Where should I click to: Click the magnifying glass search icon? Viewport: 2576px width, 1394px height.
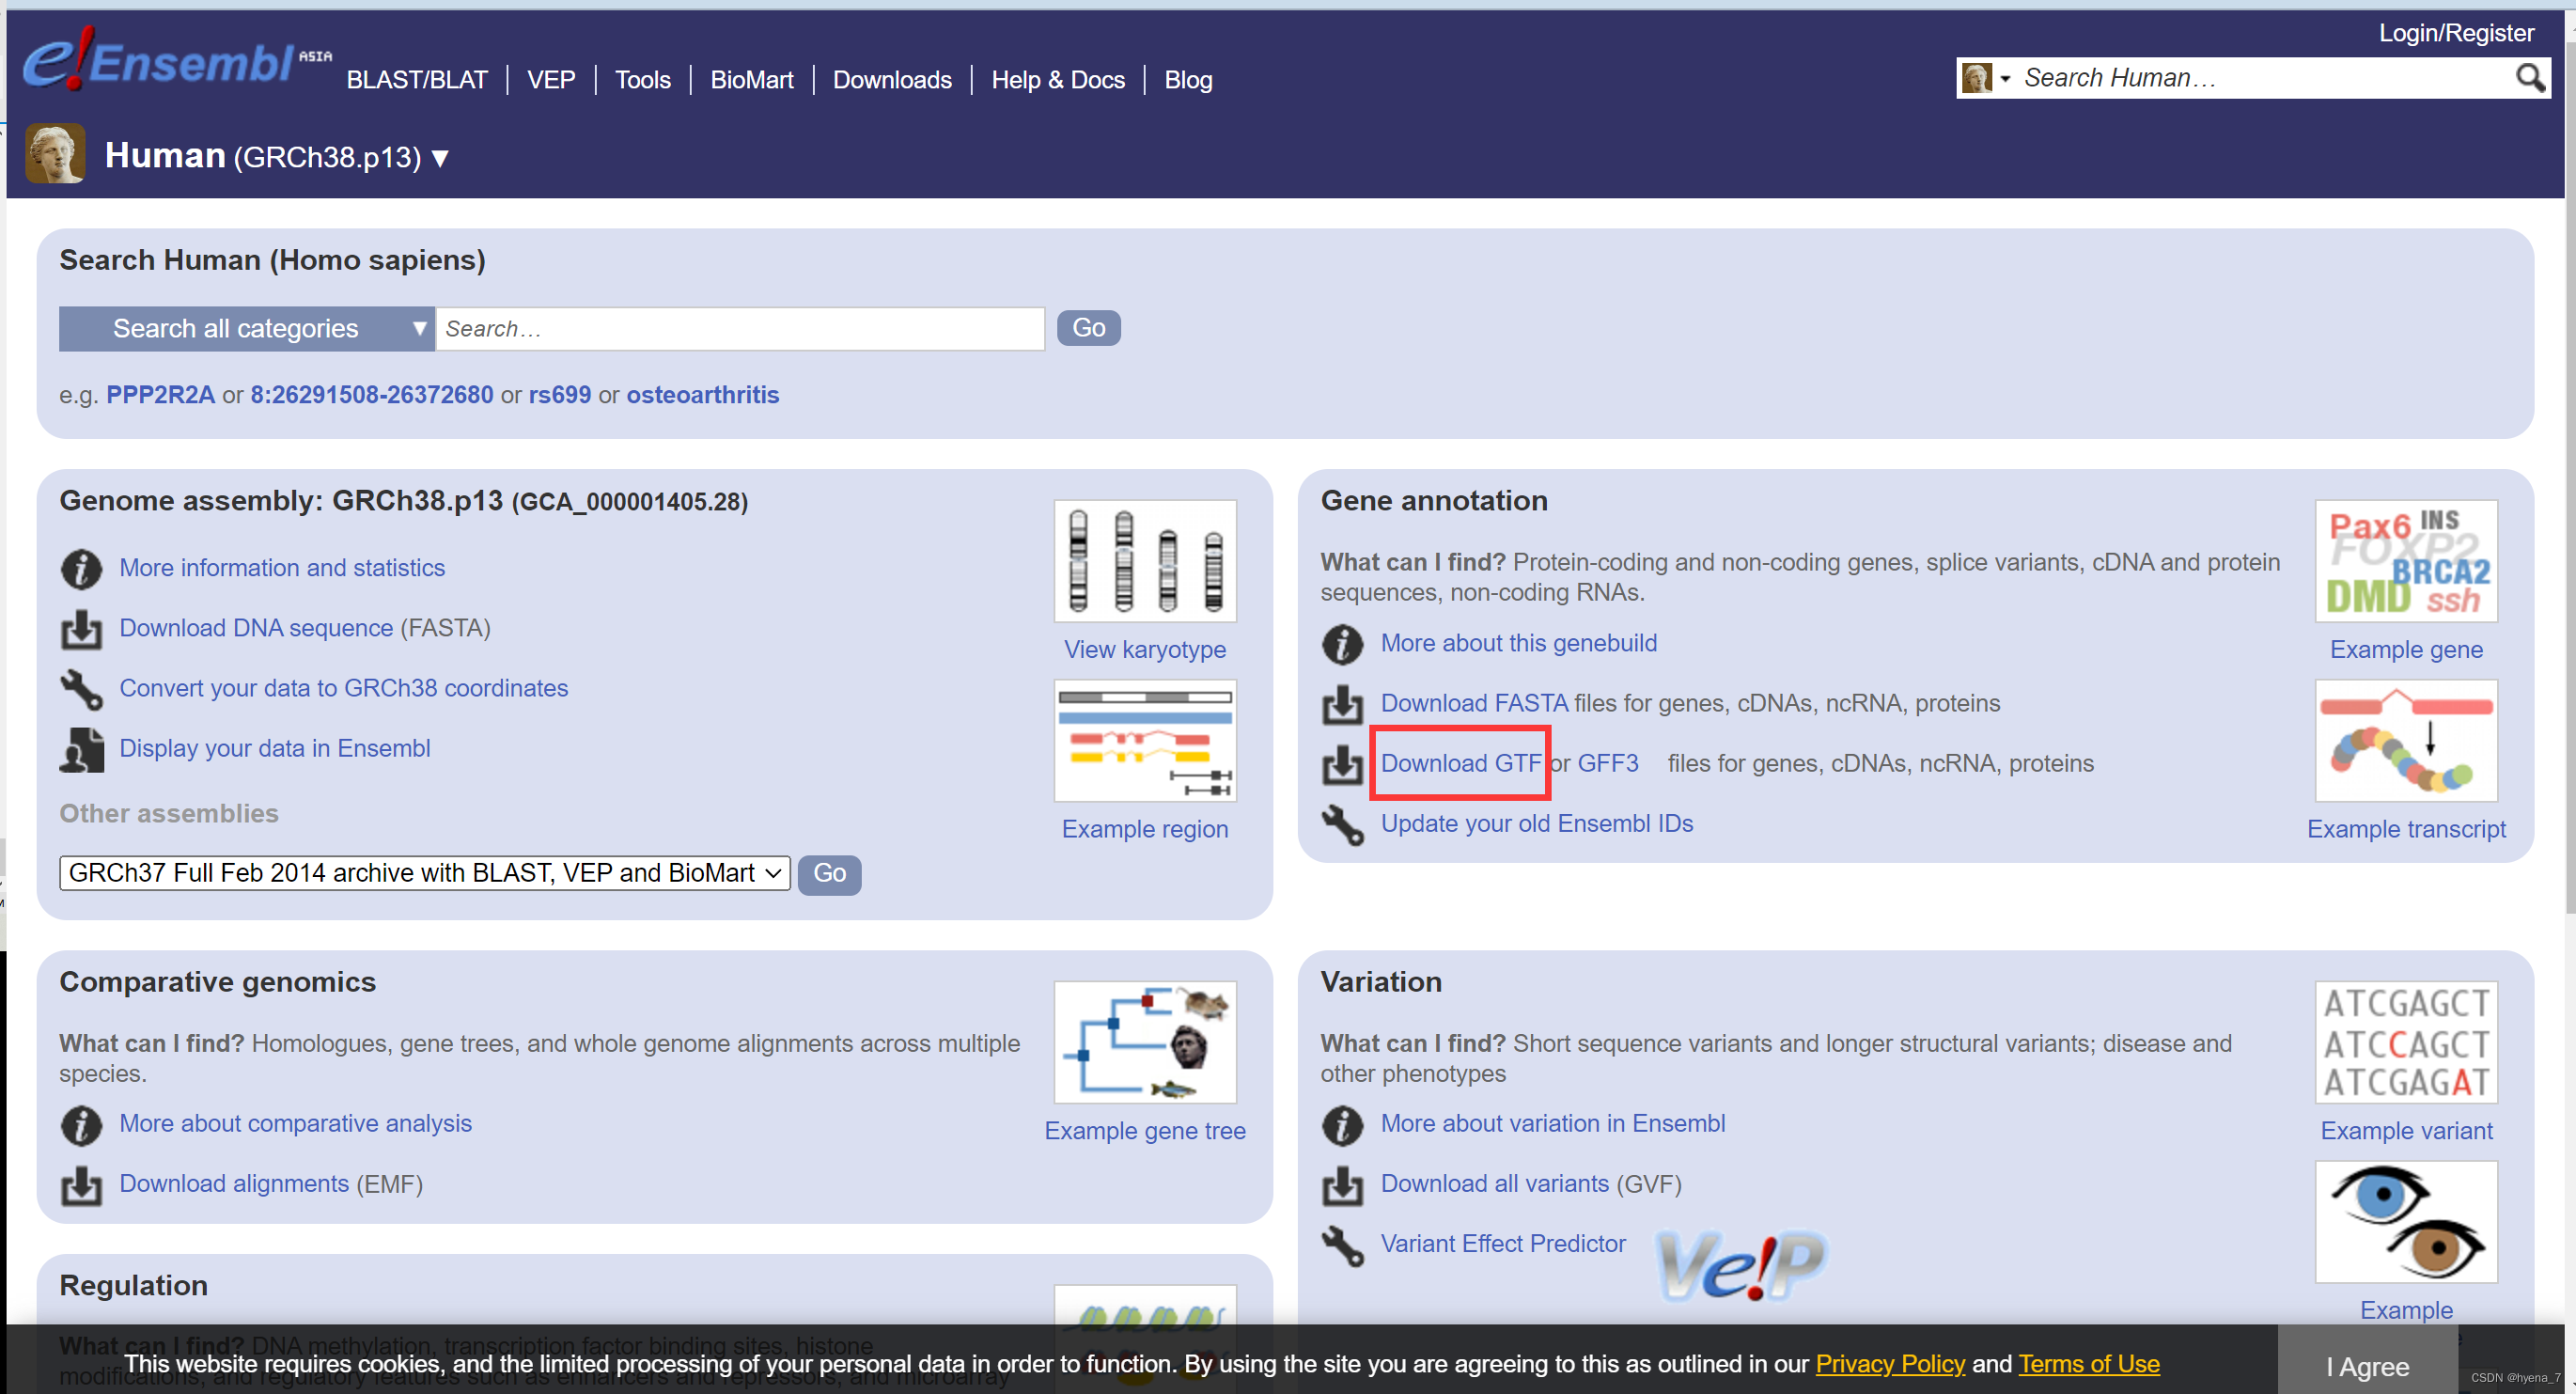[x=2529, y=77]
